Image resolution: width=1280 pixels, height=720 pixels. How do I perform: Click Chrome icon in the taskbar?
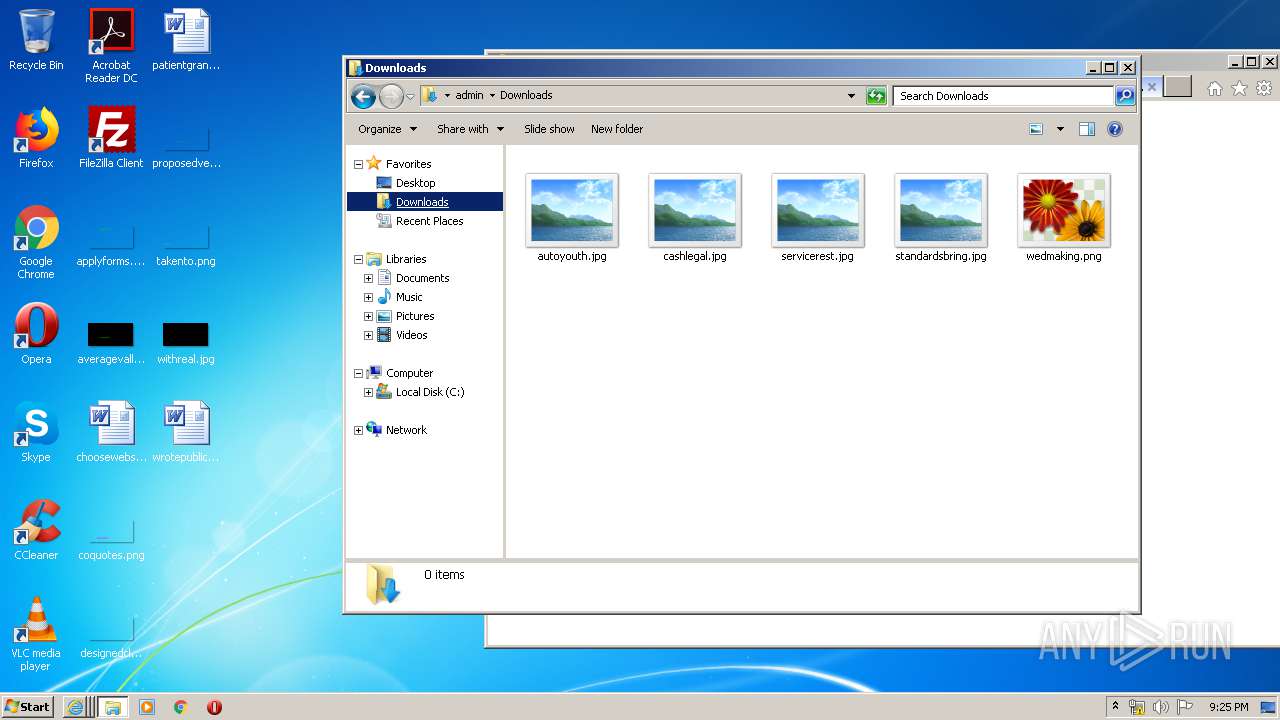(180, 707)
